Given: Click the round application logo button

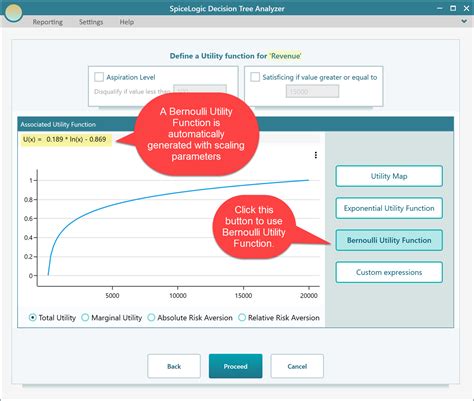Looking at the screenshot, I should pos(13,12).
